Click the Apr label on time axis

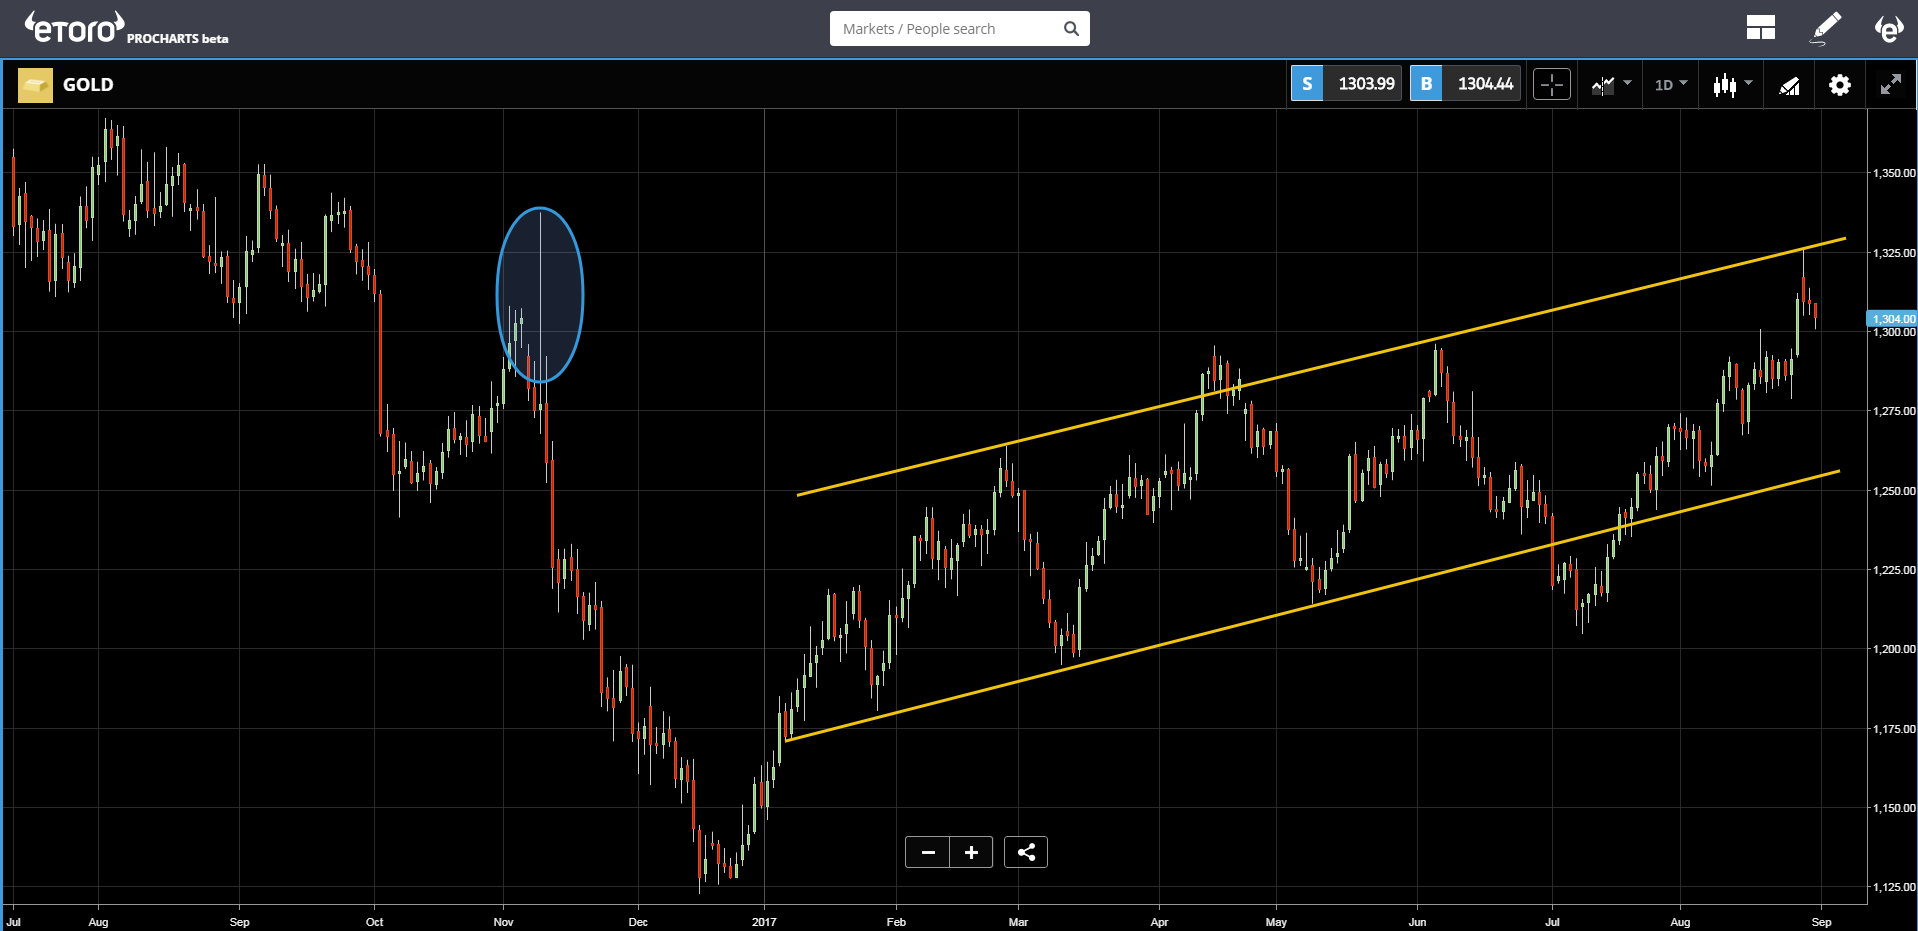[x=1159, y=922]
